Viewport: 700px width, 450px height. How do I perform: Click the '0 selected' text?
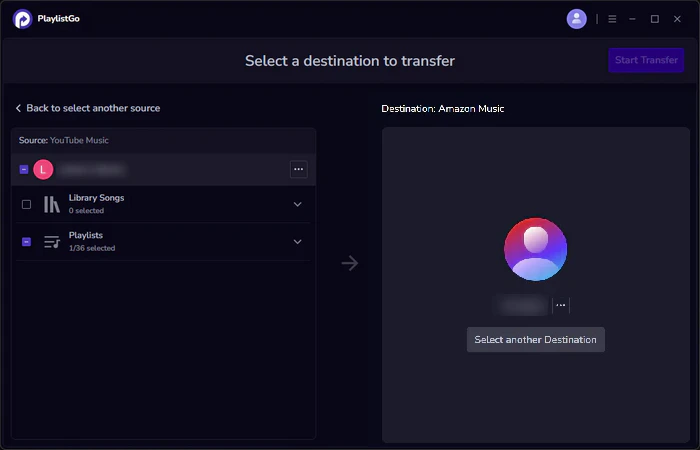[86, 211]
